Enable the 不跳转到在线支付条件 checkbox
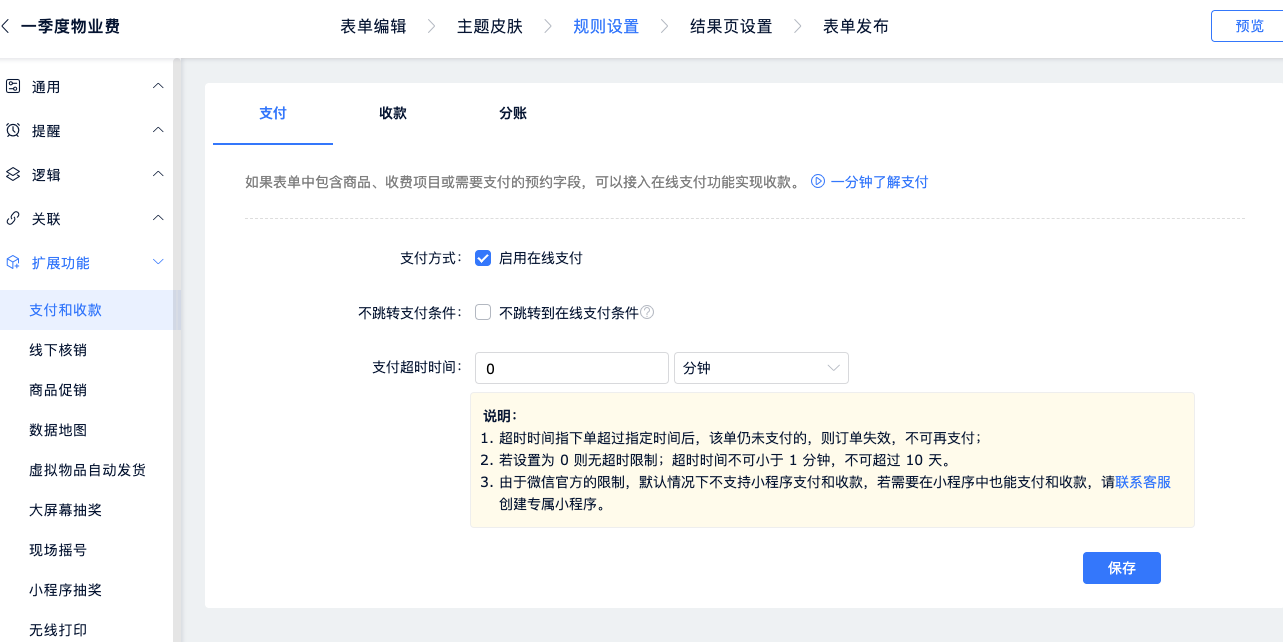The image size is (1283, 642). [483, 312]
